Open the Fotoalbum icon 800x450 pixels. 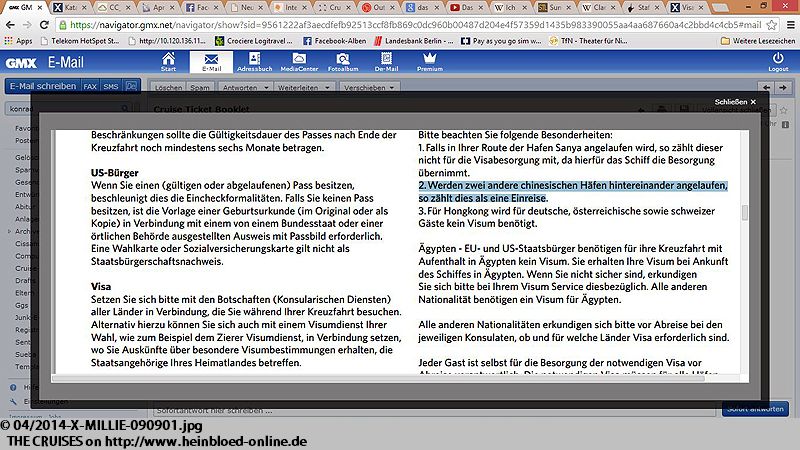(343, 62)
